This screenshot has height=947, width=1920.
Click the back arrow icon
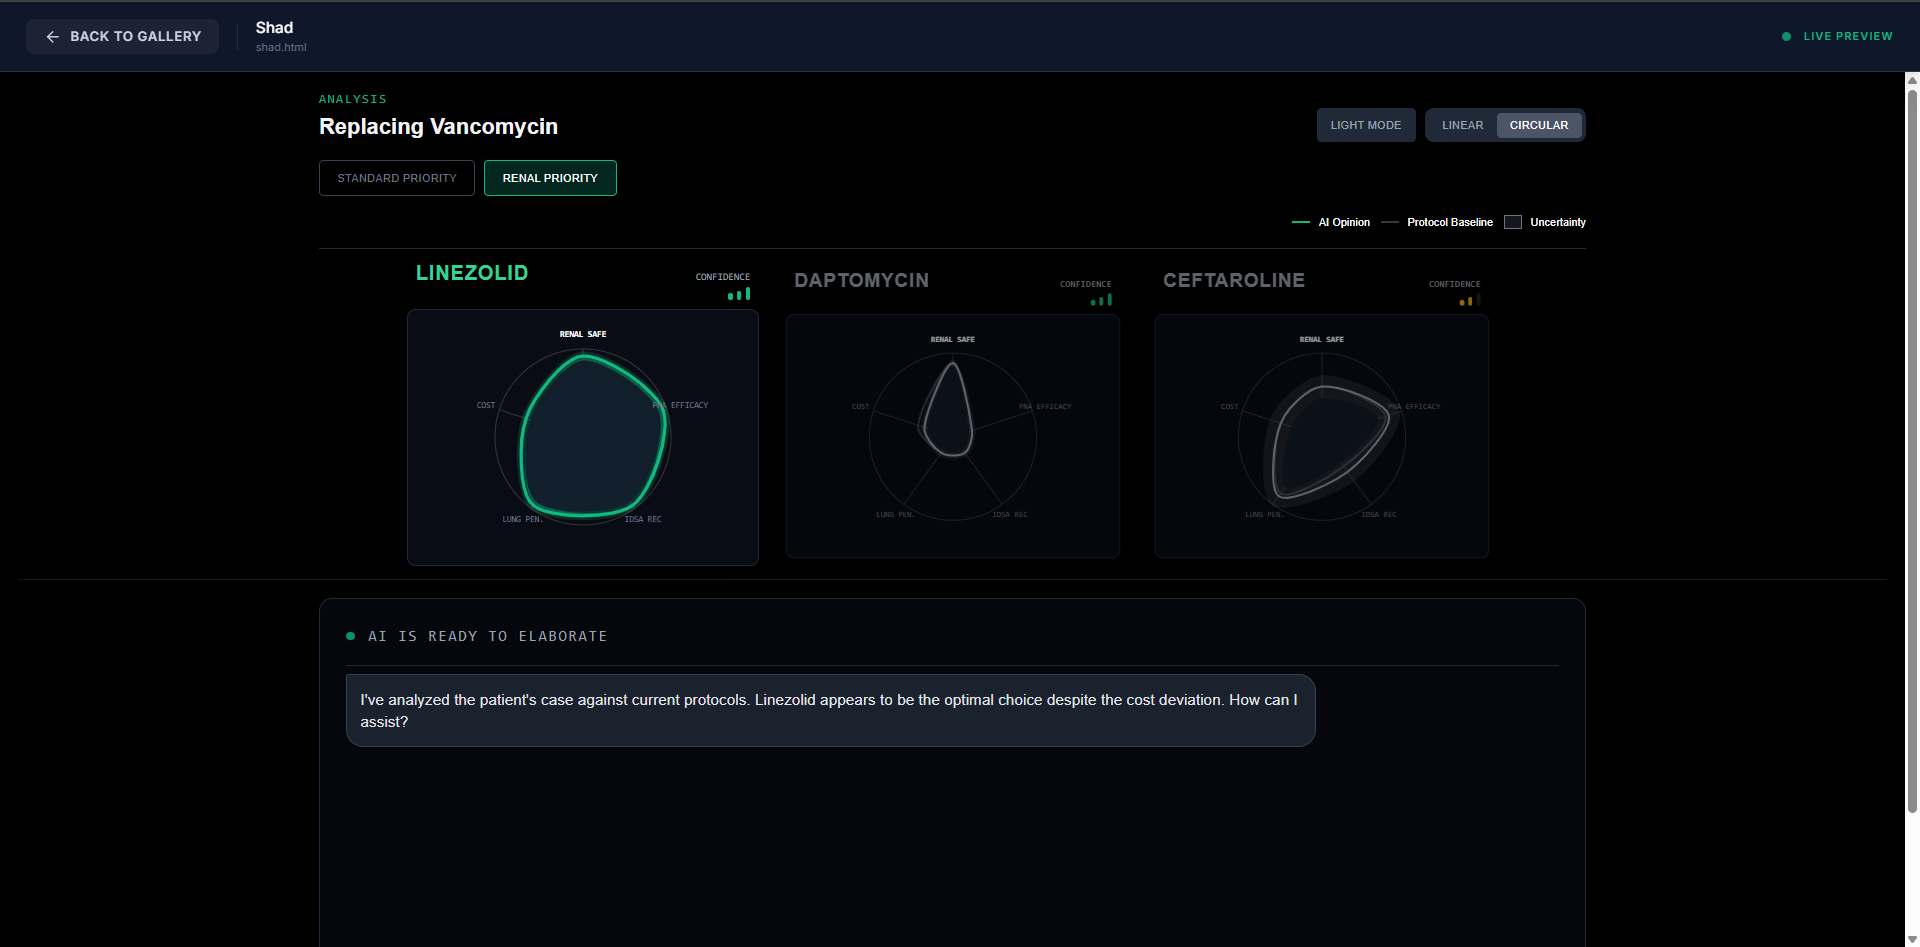(53, 37)
